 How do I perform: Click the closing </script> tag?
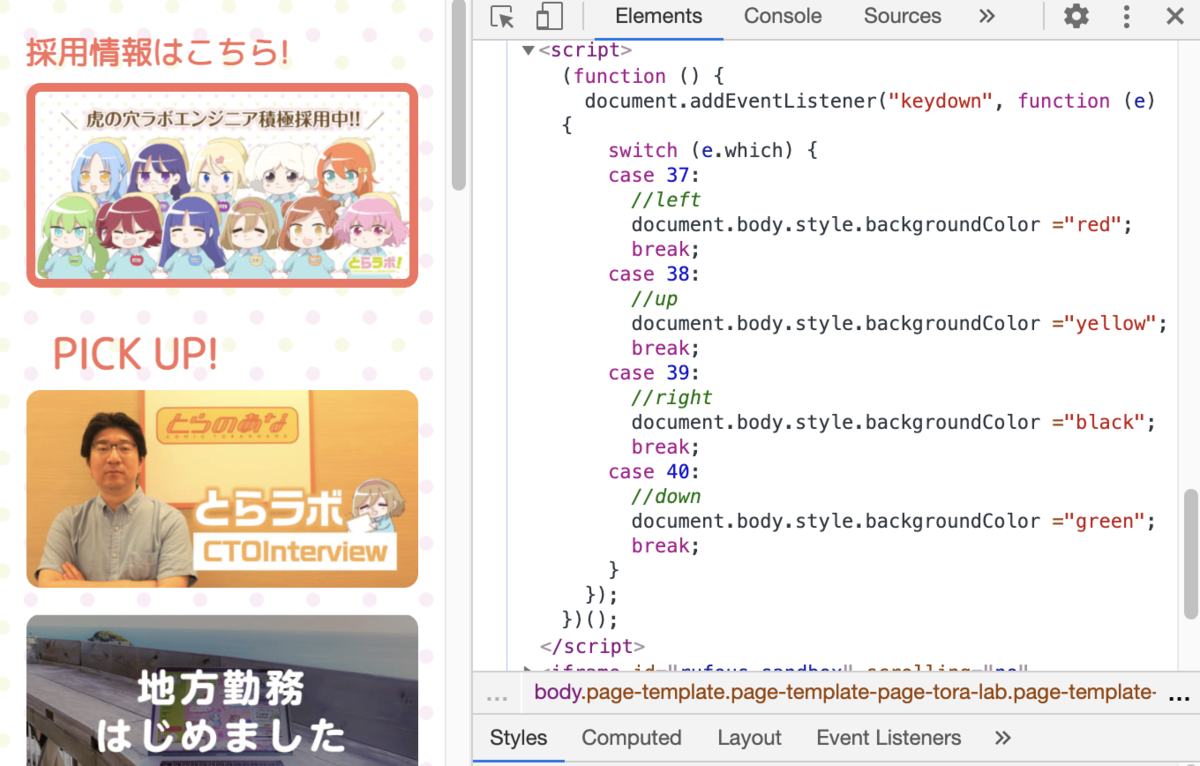pos(592,646)
